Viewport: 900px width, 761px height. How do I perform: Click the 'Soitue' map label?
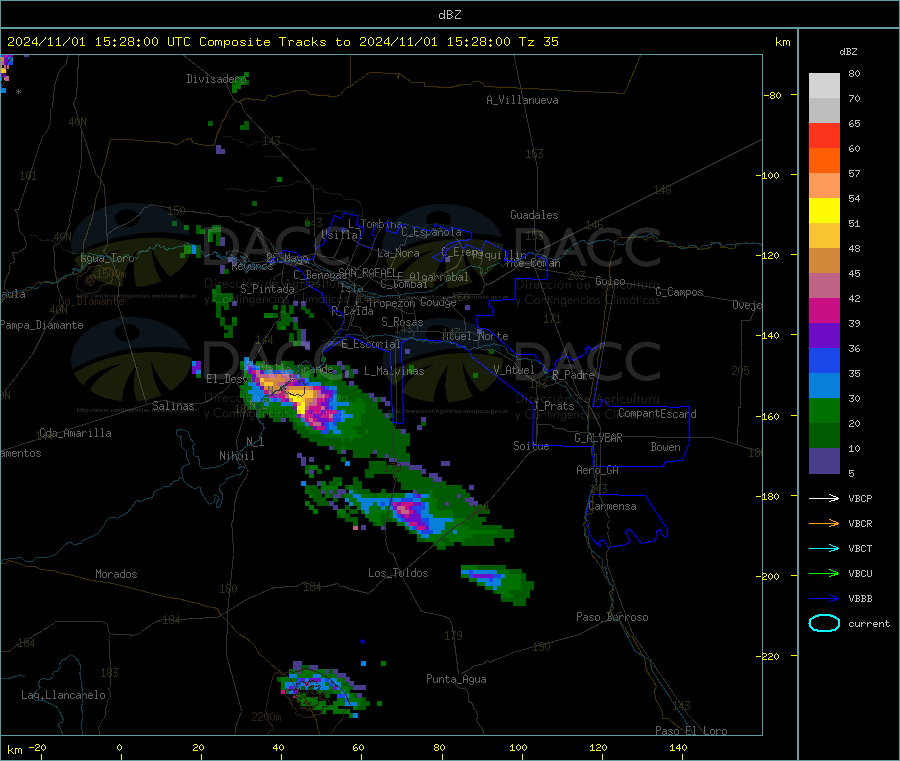[531, 446]
